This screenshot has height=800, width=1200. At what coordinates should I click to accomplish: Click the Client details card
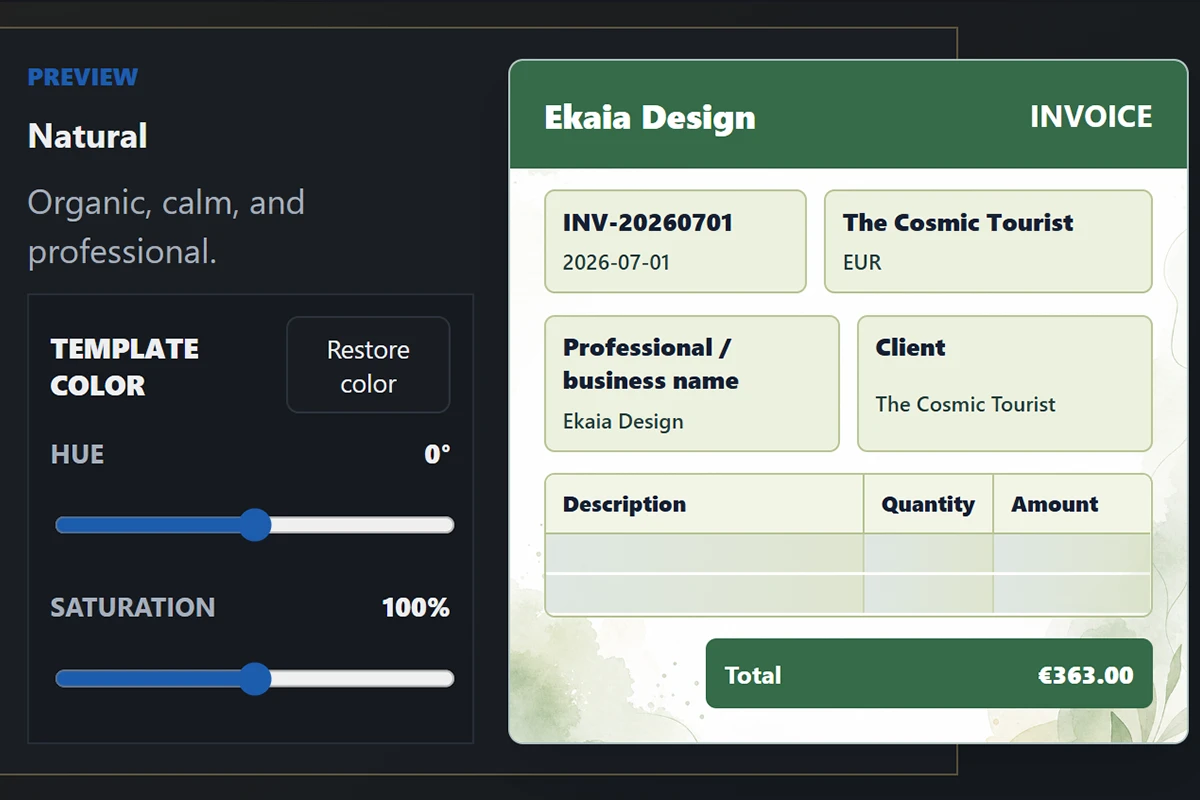point(1005,384)
